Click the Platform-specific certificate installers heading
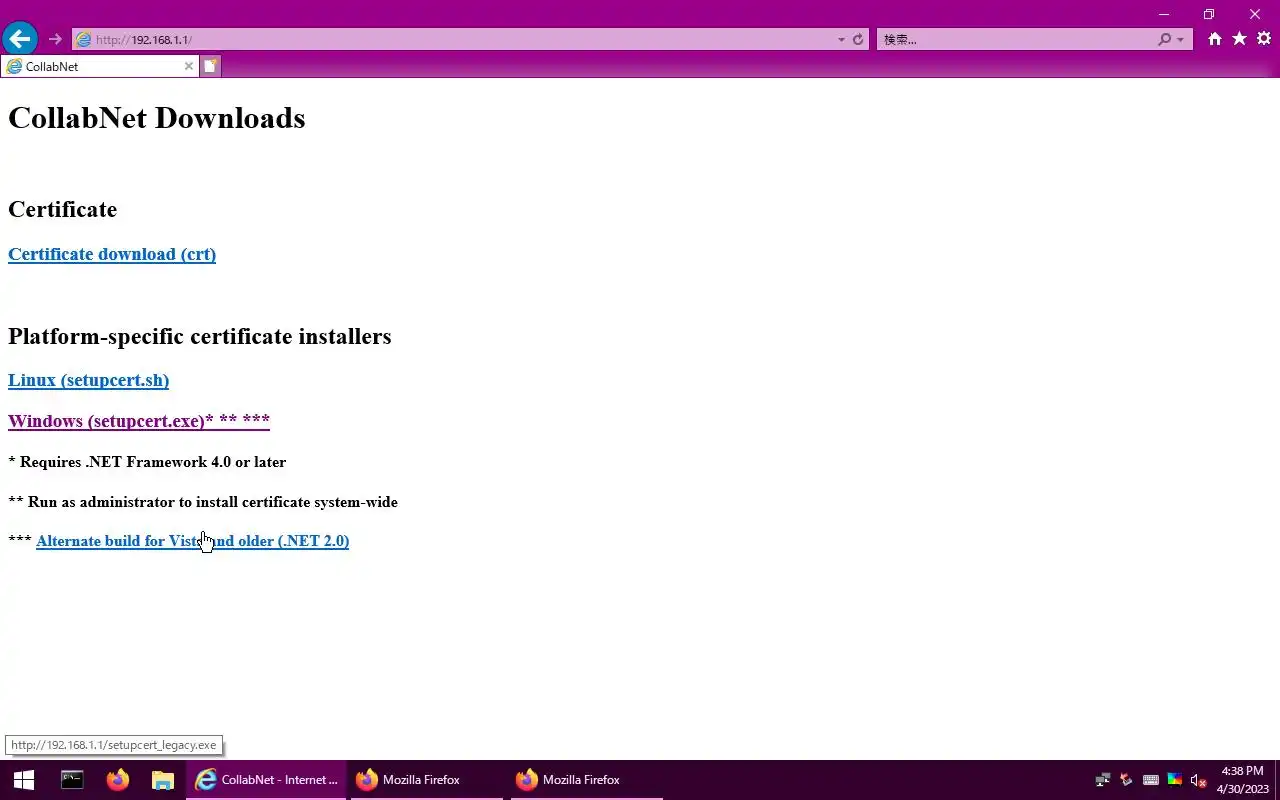 pos(199,336)
